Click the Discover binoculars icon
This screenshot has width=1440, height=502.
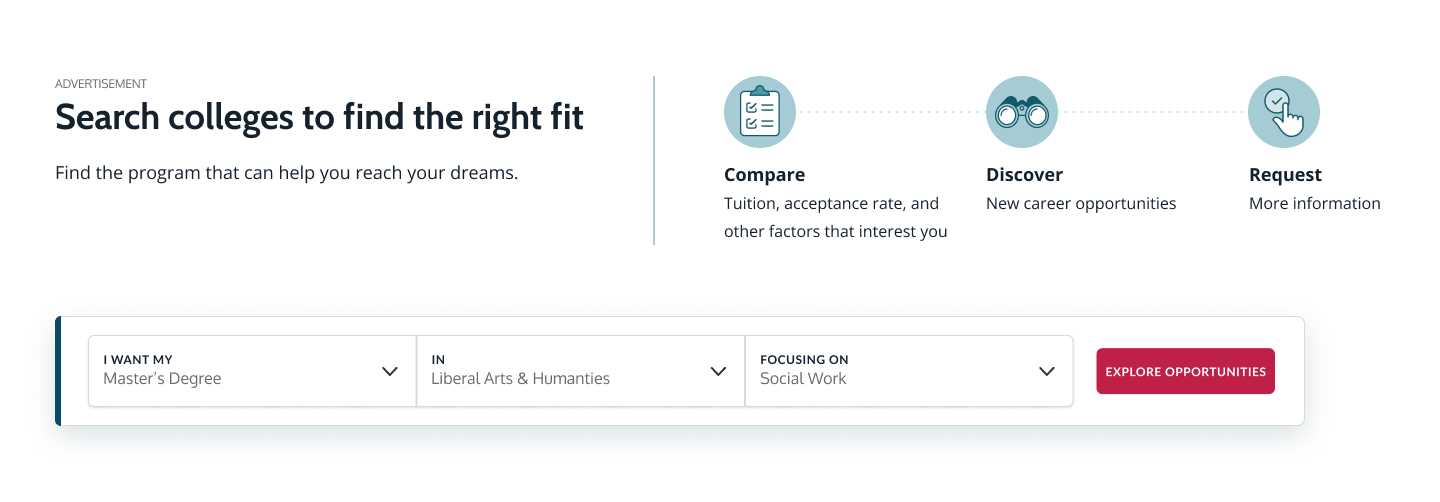coord(1021,112)
